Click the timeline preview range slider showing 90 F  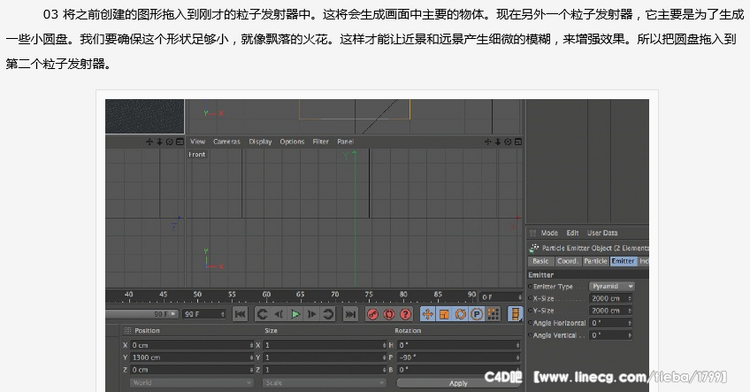pyautogui.click(x=142, y=314)
